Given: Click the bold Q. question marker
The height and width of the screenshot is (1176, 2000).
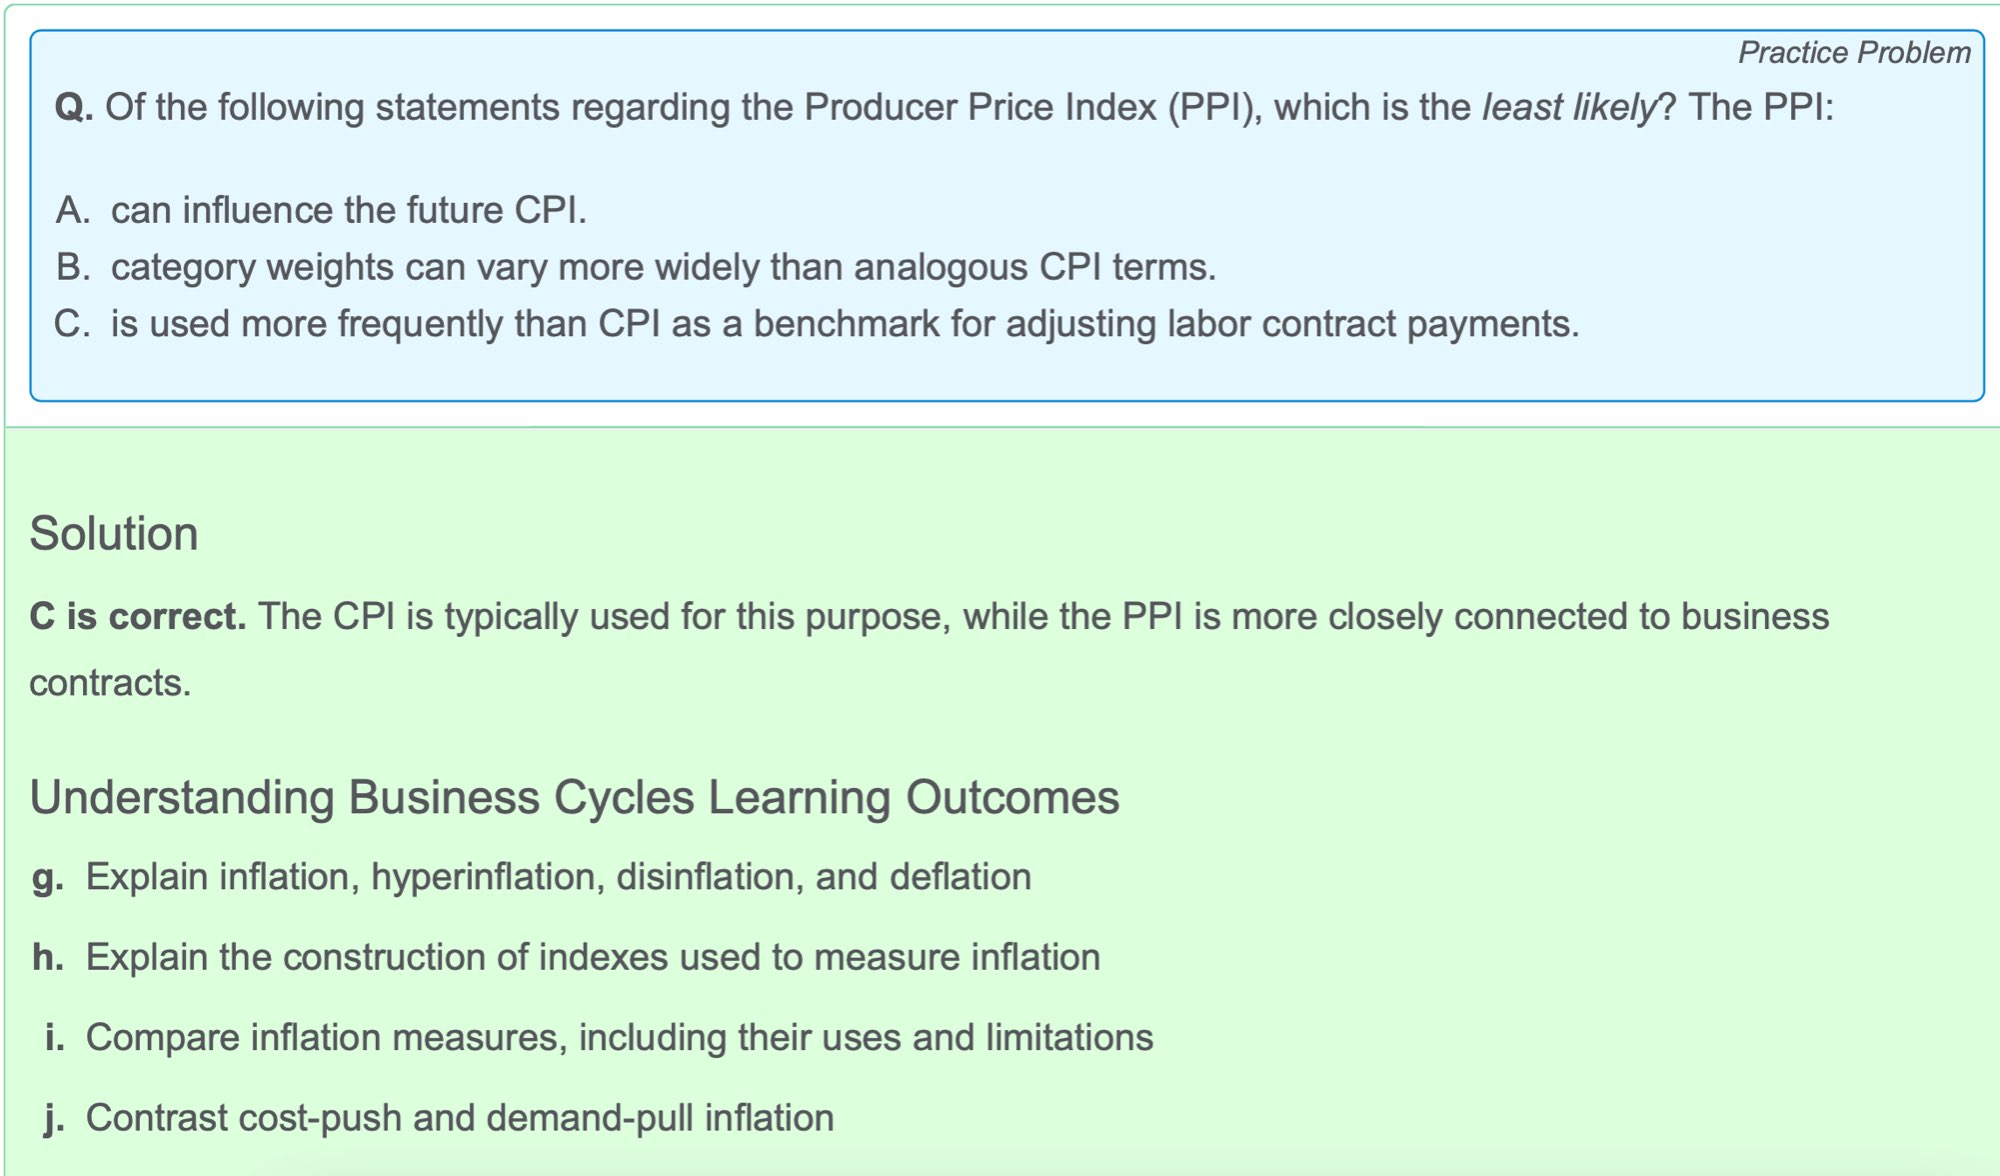Looking at the screenshot, I should pyautogui.click(x=74, y=107).
